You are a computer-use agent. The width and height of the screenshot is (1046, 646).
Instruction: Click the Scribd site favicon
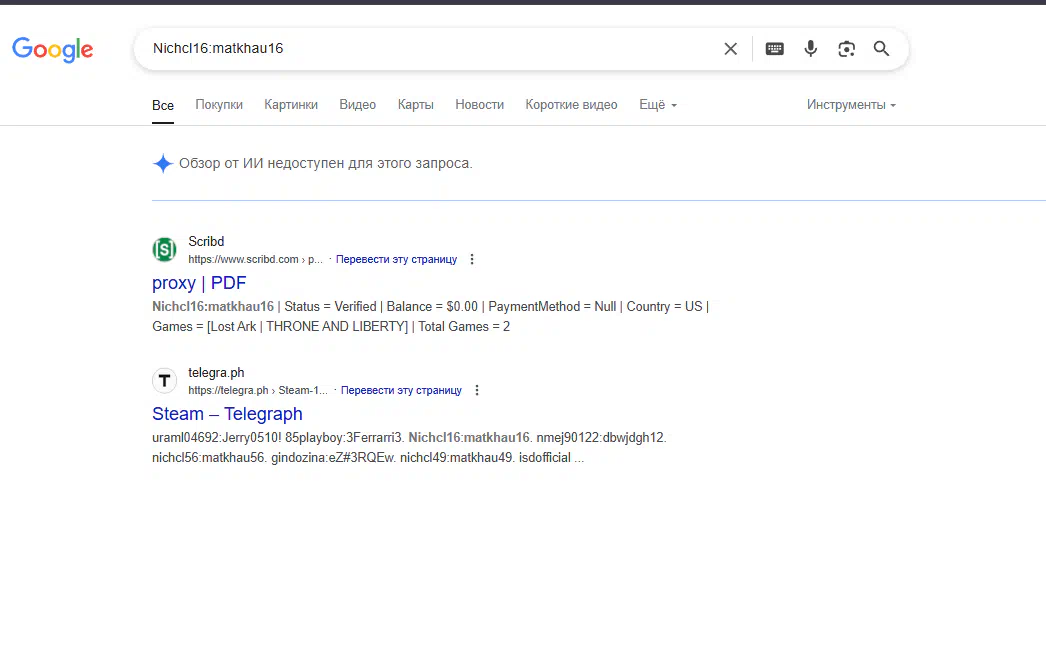point(164,250)
